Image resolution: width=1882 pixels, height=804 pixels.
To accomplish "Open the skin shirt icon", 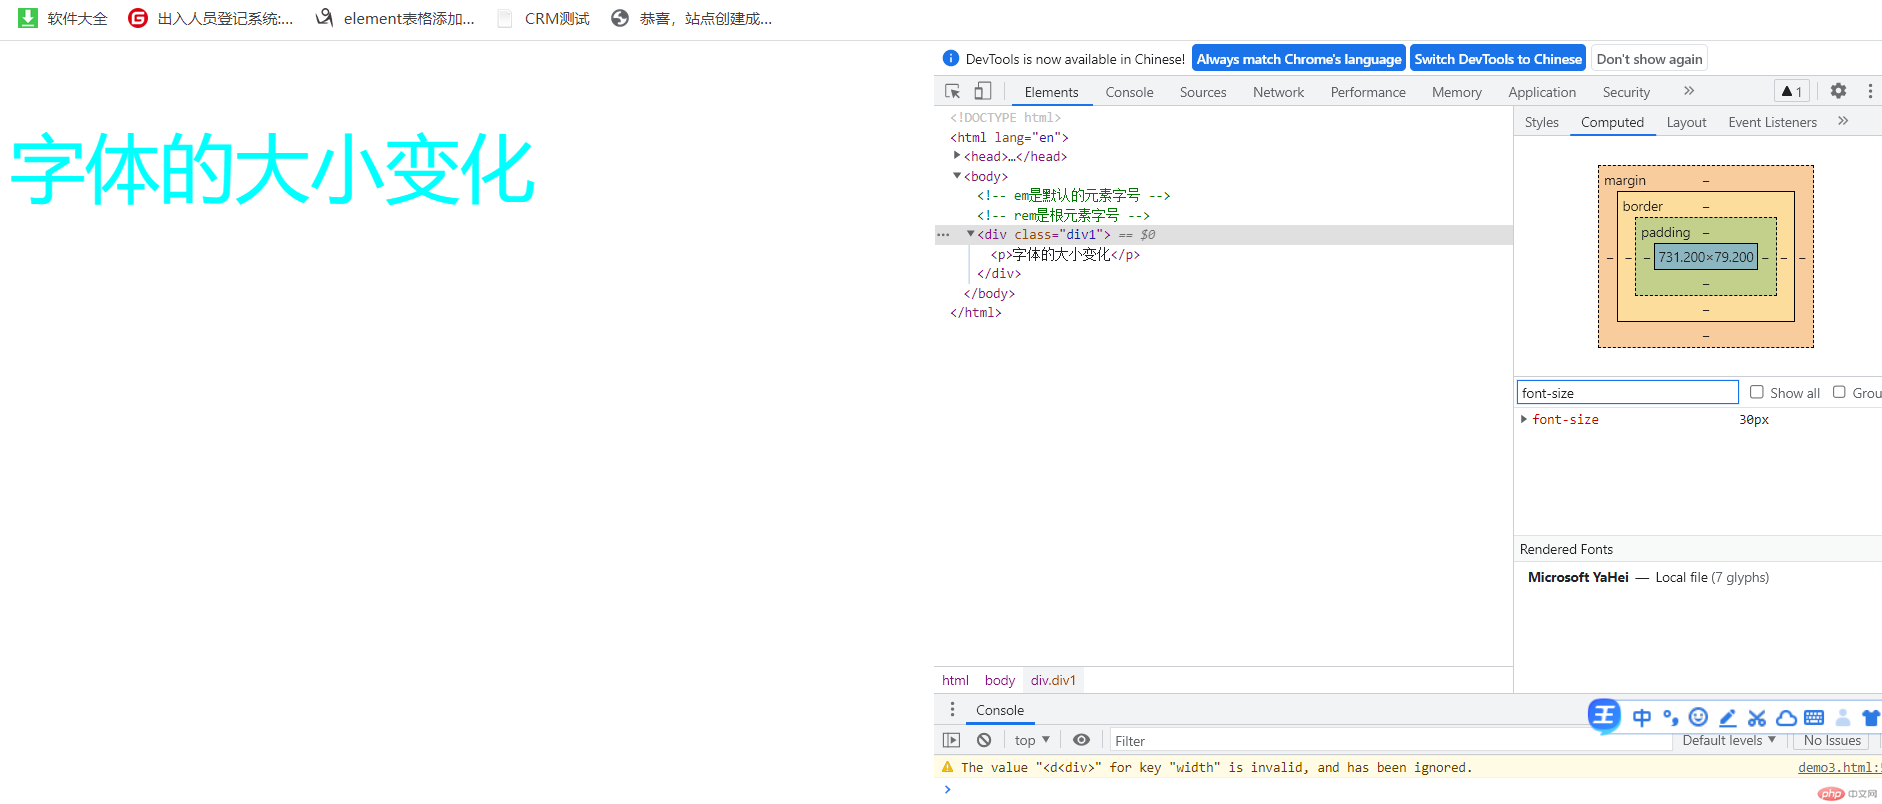I will point(1870,717).
